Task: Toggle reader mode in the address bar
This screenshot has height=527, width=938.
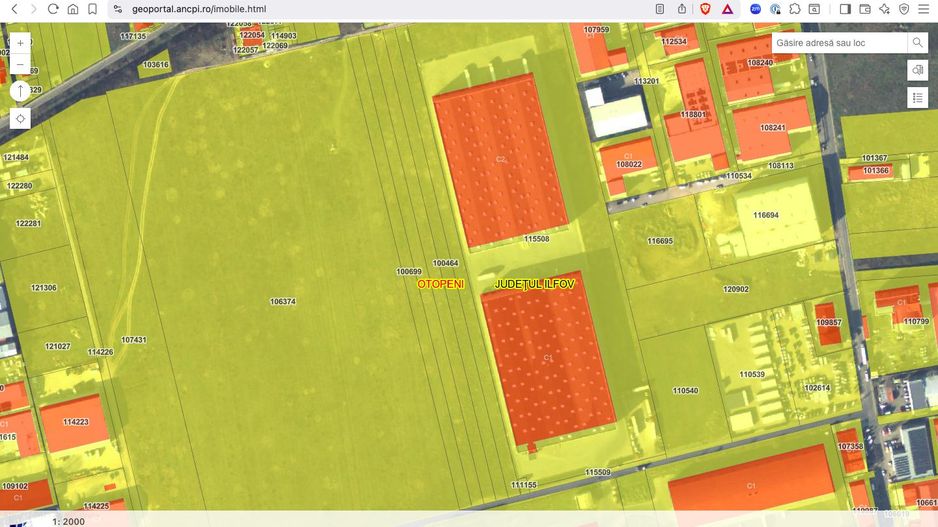Action: tap(660, 9)
